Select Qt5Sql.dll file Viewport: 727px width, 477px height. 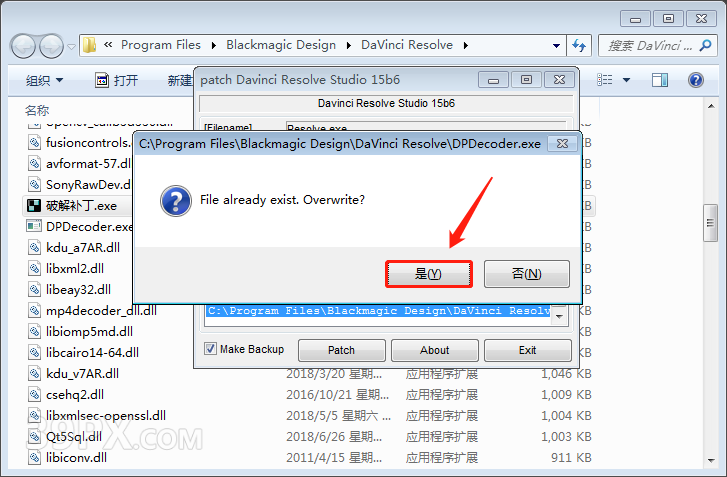pos(74,436)
